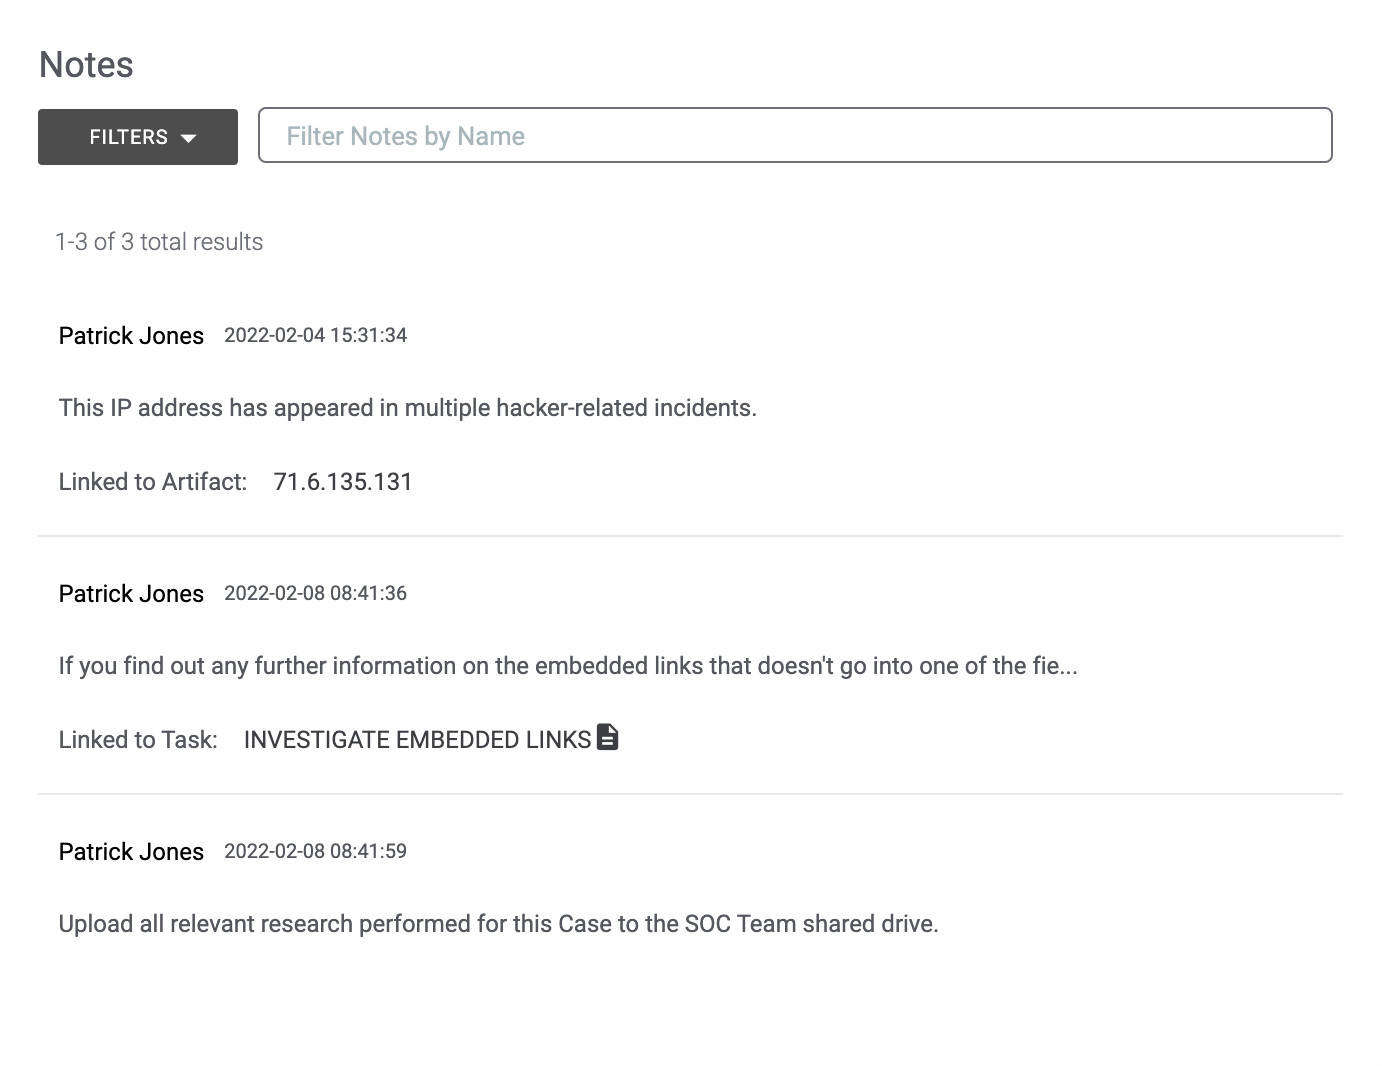Click the 2022-02-04 15:31:34 timestamp

(315, 336)
